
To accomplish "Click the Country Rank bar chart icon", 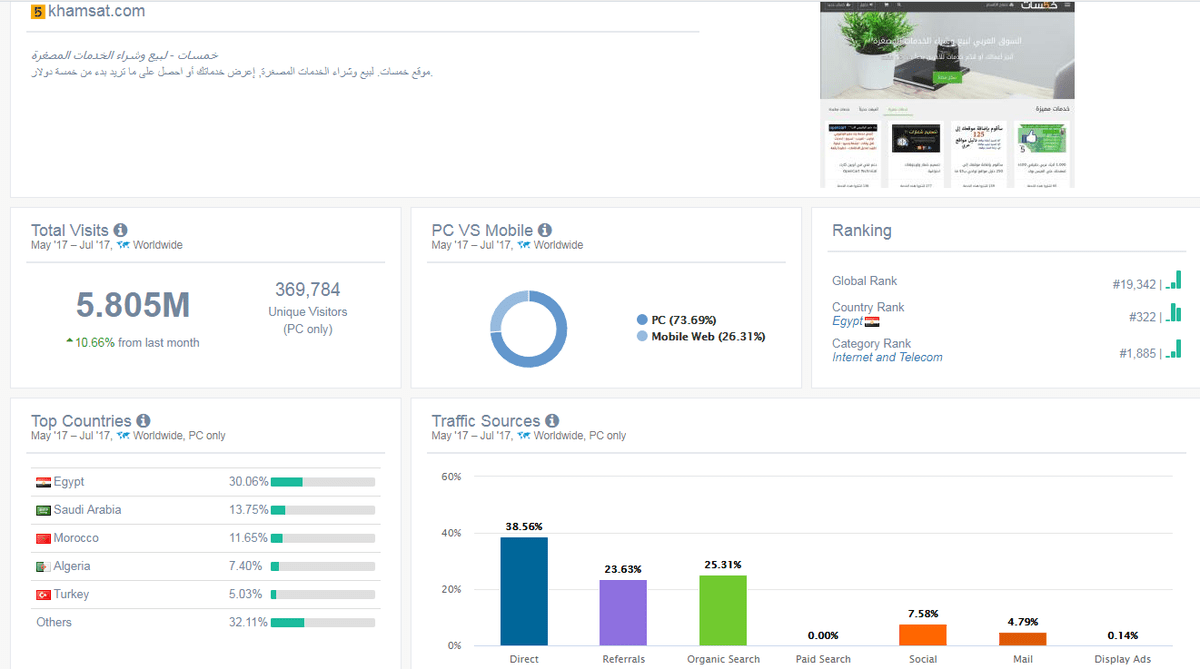I will pos(1174,314).
